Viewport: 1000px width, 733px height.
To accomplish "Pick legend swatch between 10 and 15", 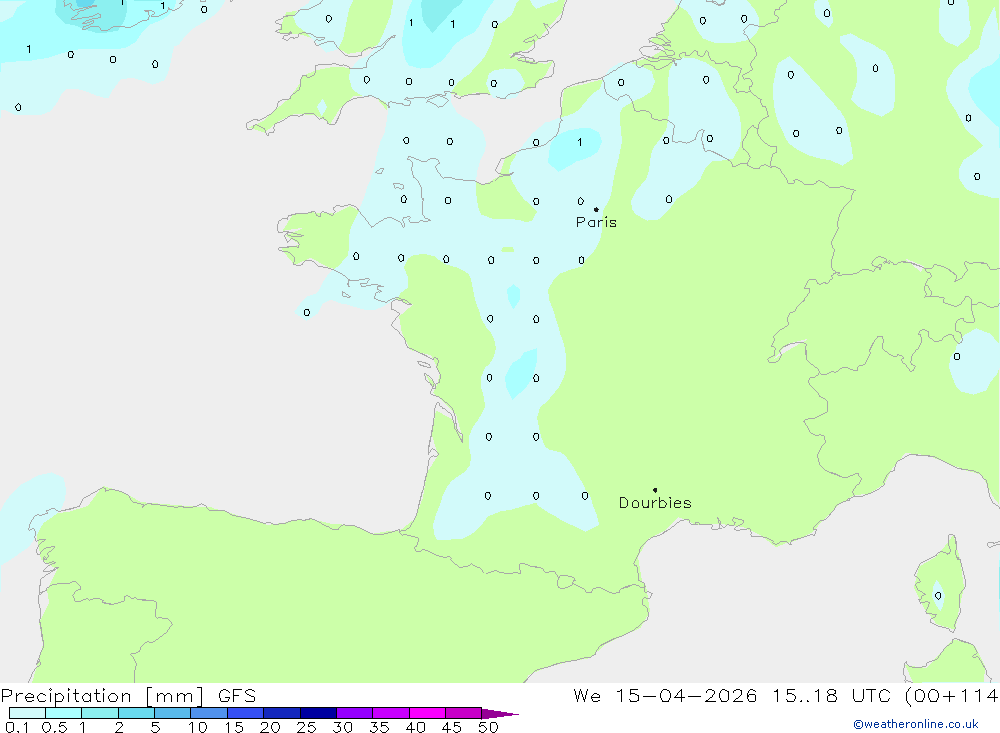I will point(209,713).
